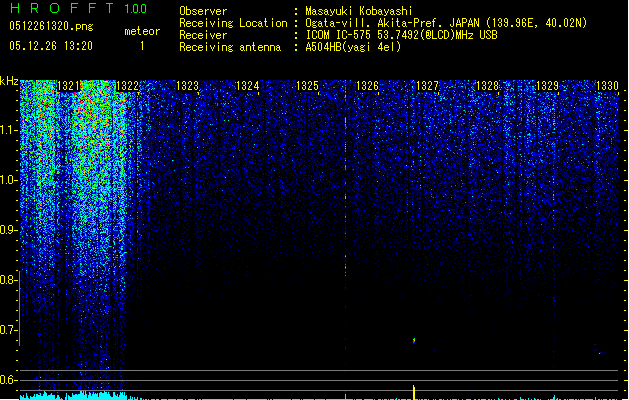Click the 1328 time marker
The height and width of the screenshot is (400, 629).
(487, 86)
